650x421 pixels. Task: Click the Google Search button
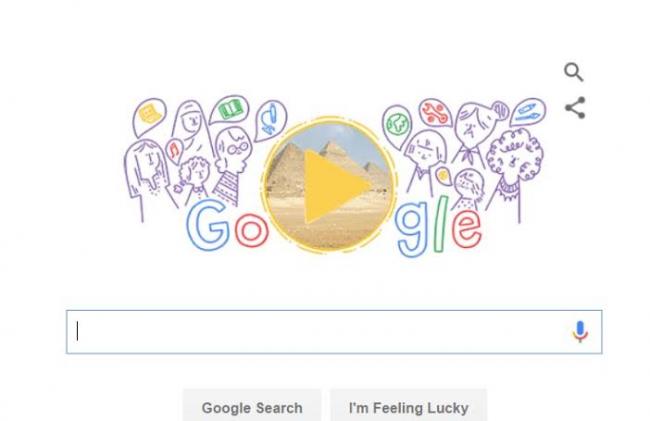[x=252, y=408]
